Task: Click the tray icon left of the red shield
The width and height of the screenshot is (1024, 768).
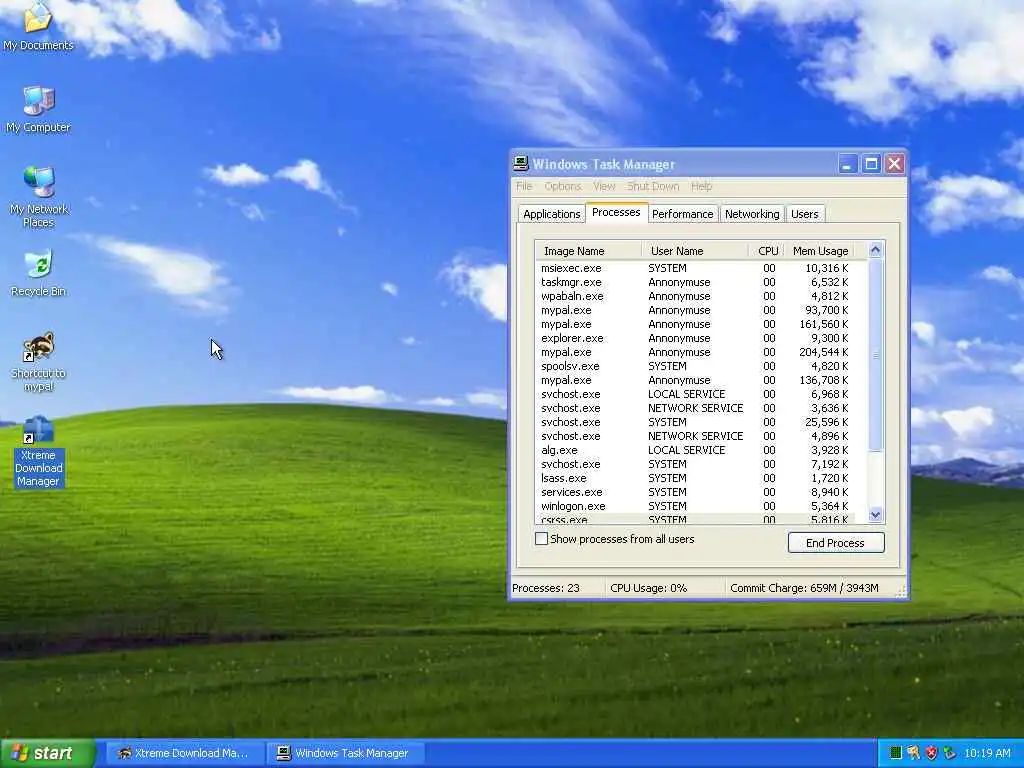Action: 914,753
